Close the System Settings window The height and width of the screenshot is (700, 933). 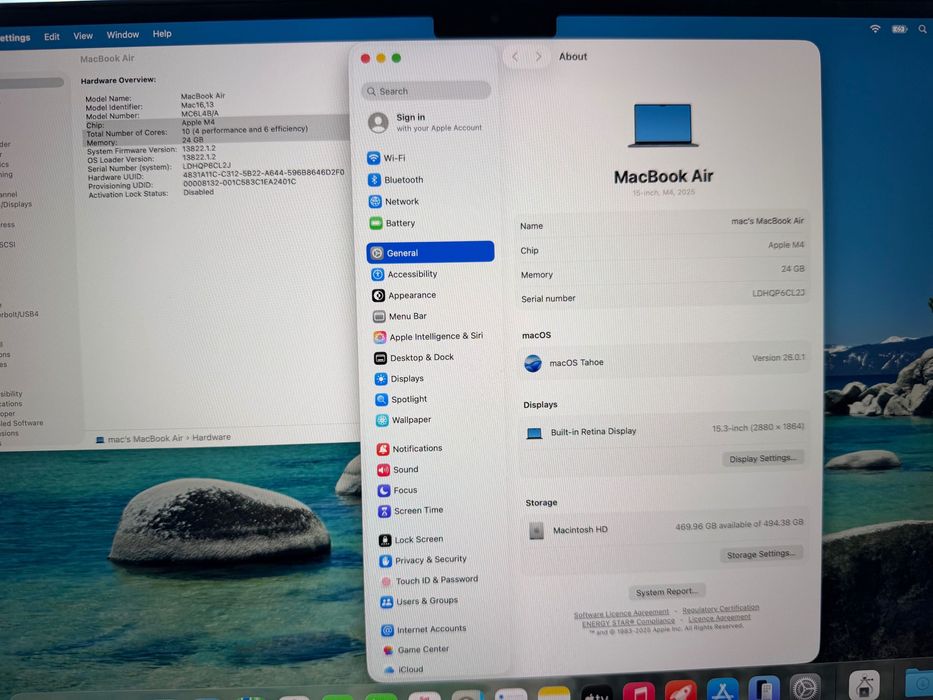(x=365, y=58)
